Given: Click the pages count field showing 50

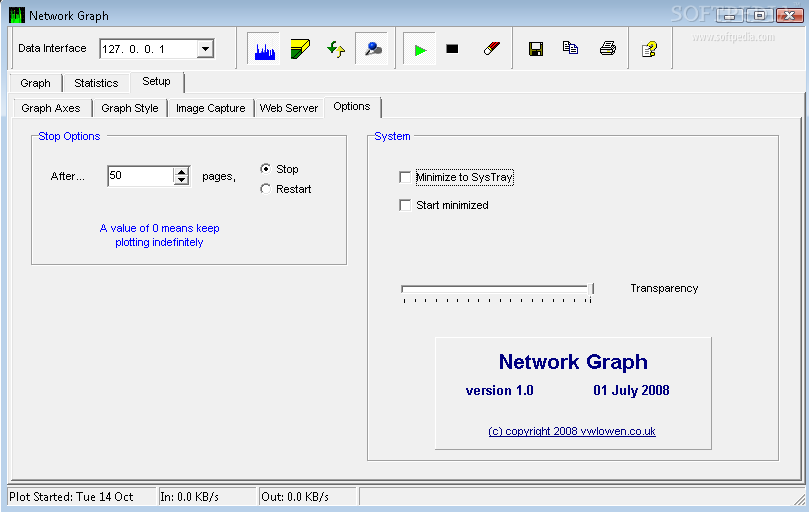Looking at the screenshot, I should [x=140, y=176].
